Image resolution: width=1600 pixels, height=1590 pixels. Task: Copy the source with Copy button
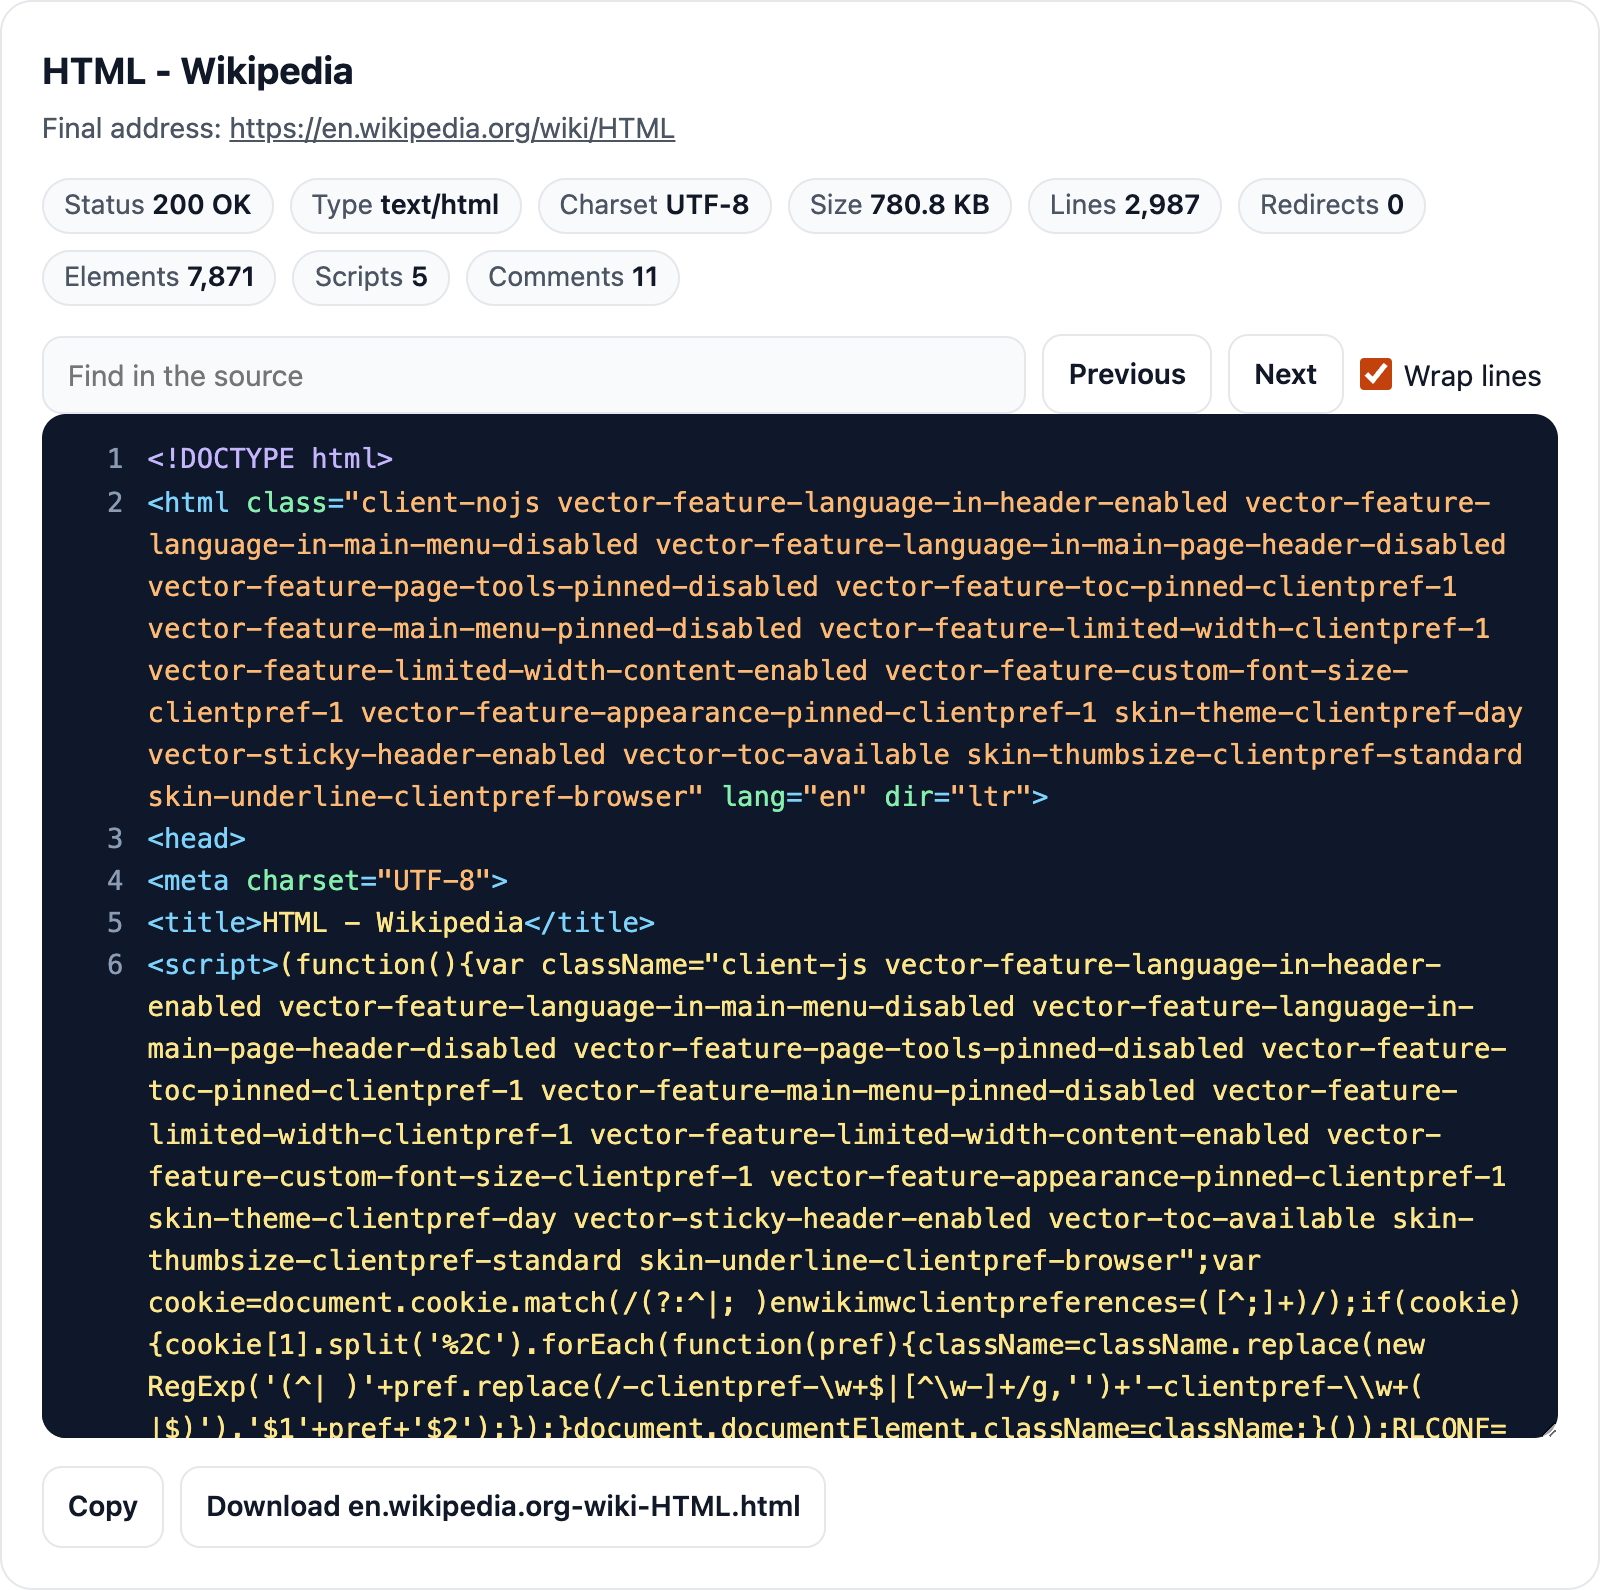point(103,1506)
